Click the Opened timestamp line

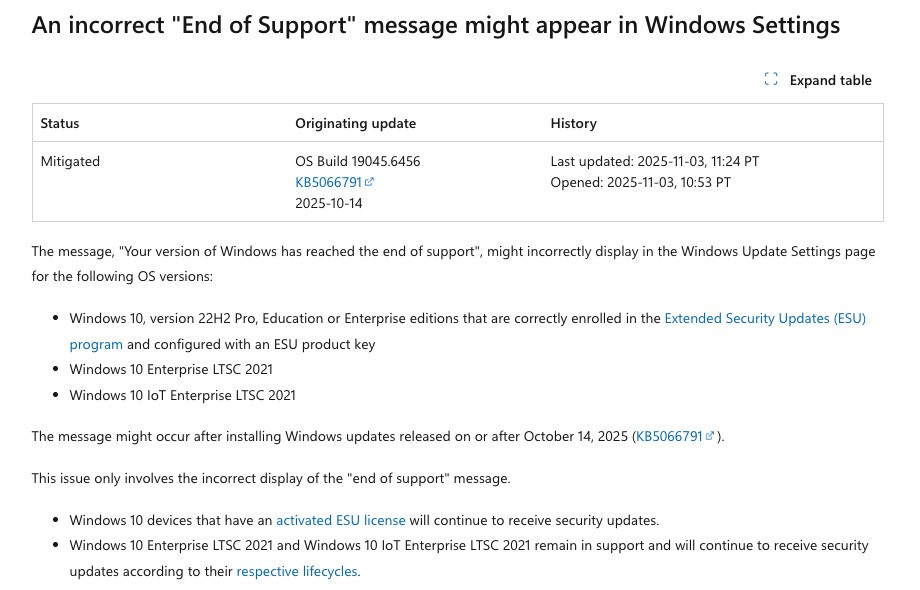[640, 182]
